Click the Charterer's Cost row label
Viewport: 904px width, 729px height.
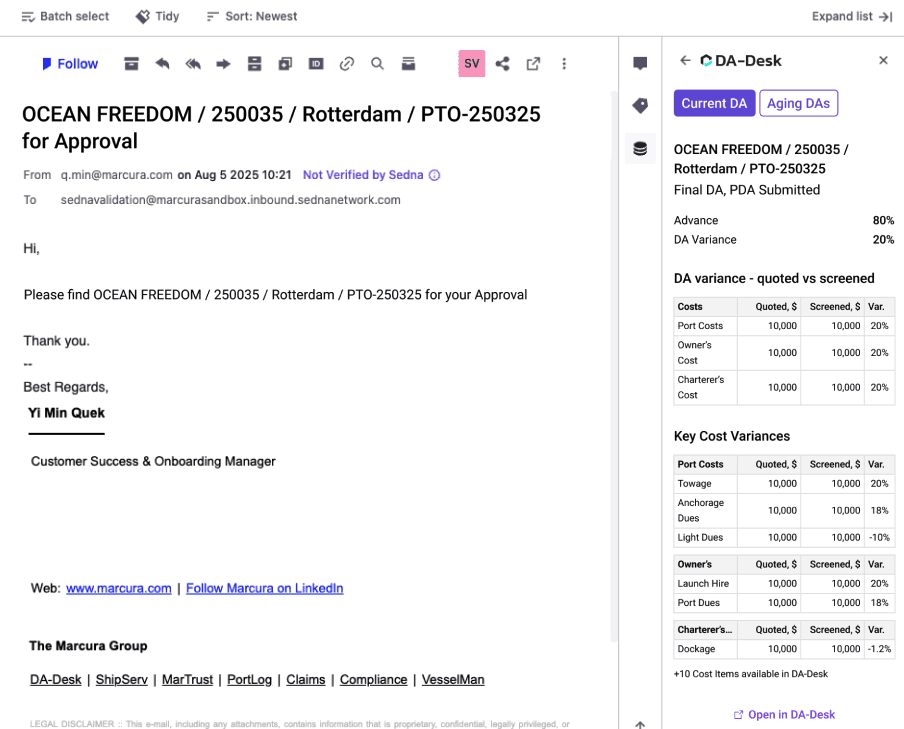pyautogui.click(x=700, y=387)
